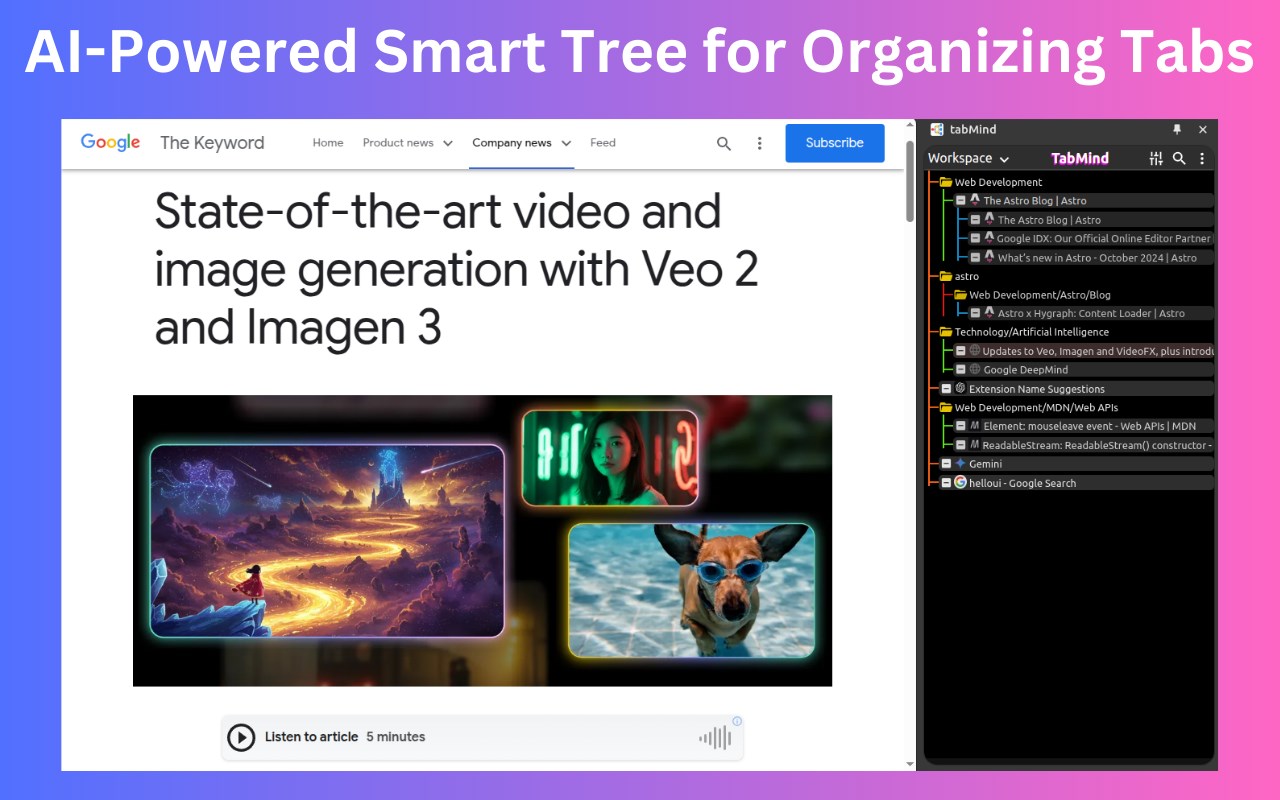Go to Home in The Keyword nav

click(x=328, y=143)
